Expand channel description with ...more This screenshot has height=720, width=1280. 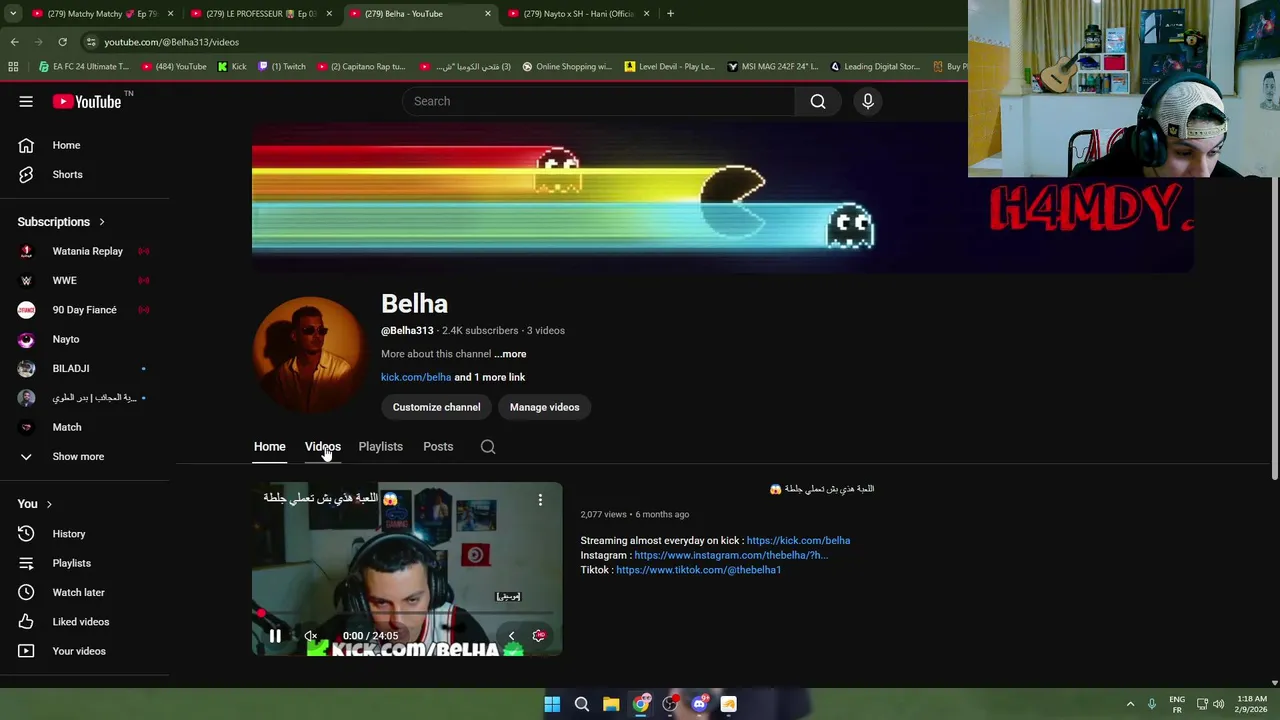tap(510, 354)
